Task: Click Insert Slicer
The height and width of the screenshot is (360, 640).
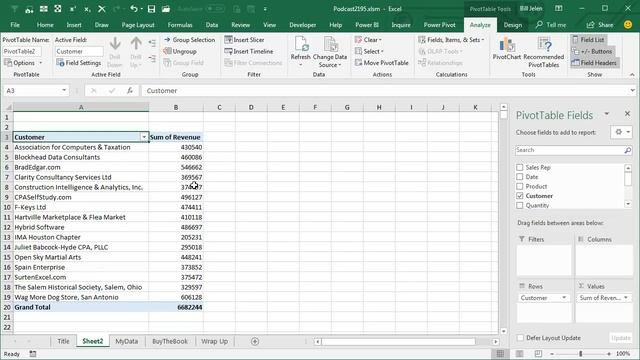Action: pyautogui.click(x=244, y=40)
